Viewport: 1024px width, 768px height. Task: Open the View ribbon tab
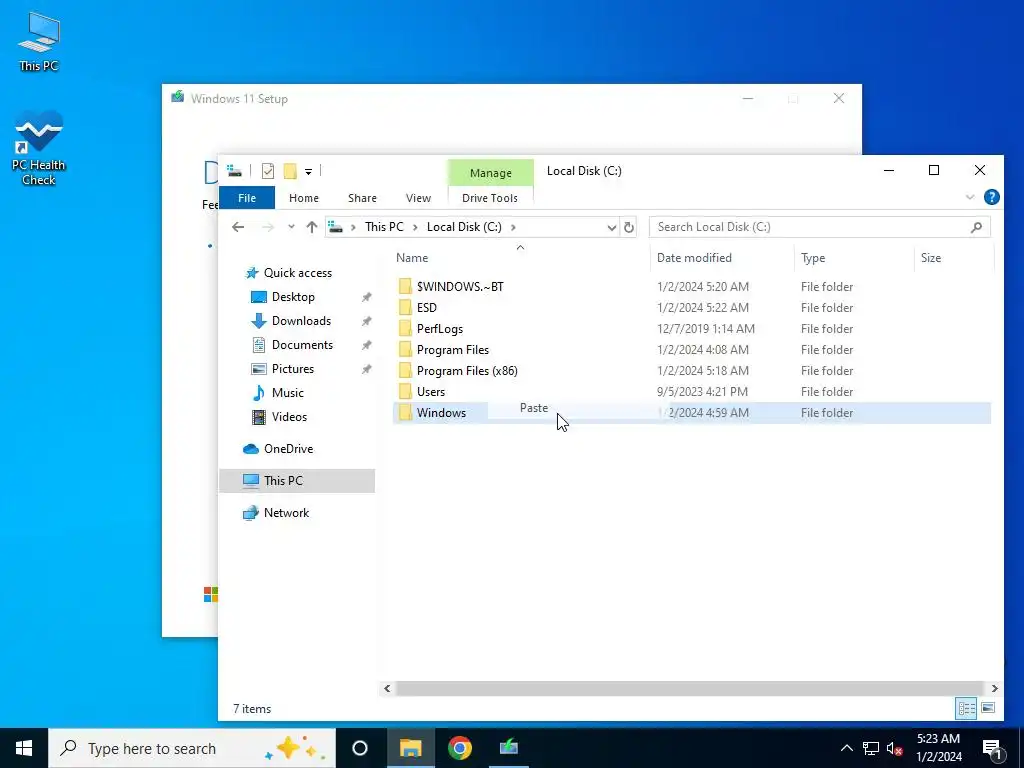418,198
